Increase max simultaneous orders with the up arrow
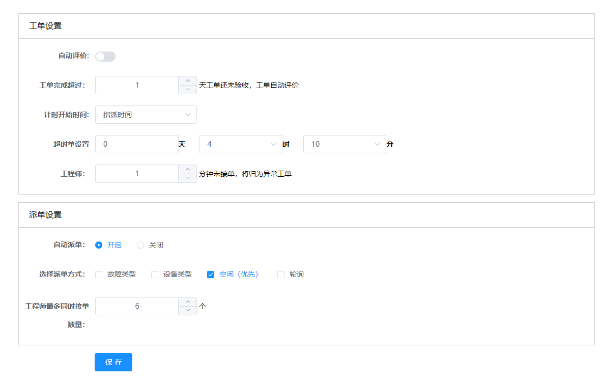 pyautogui.click(x=188, y=302)
